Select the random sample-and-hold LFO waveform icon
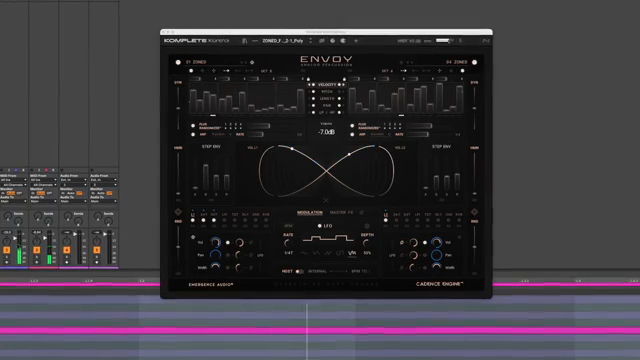The image size is (640, 360). point(352,253)
